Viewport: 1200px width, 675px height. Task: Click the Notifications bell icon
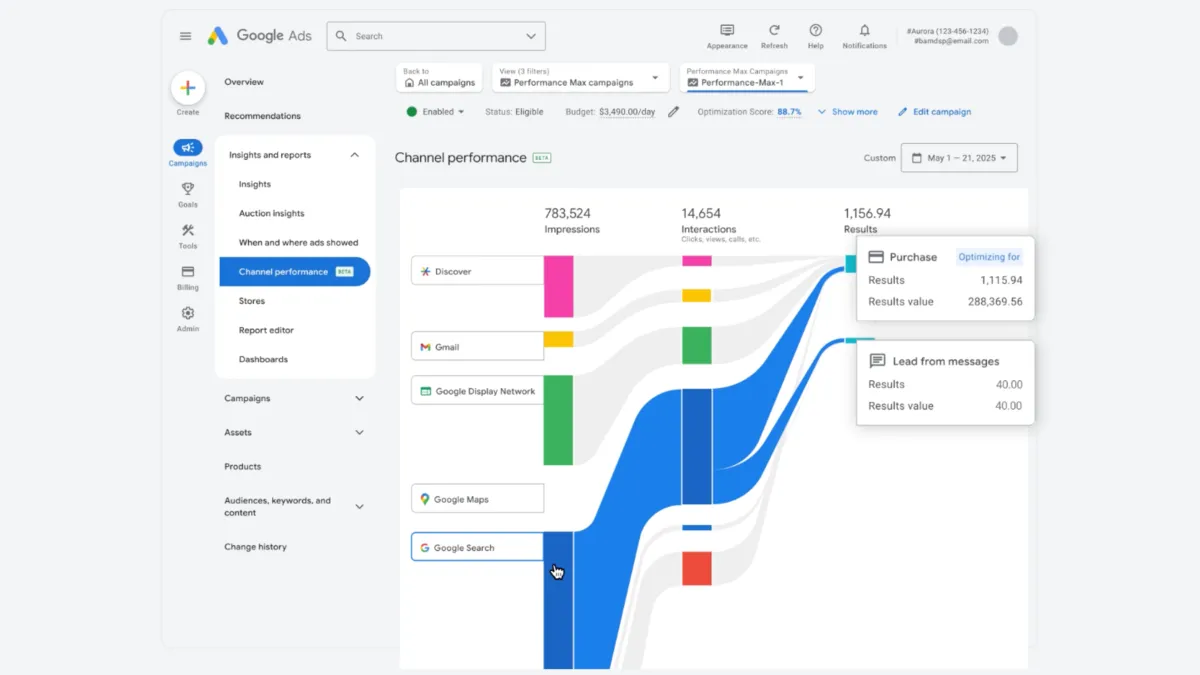pyautogui.click(x=864, y=31)
